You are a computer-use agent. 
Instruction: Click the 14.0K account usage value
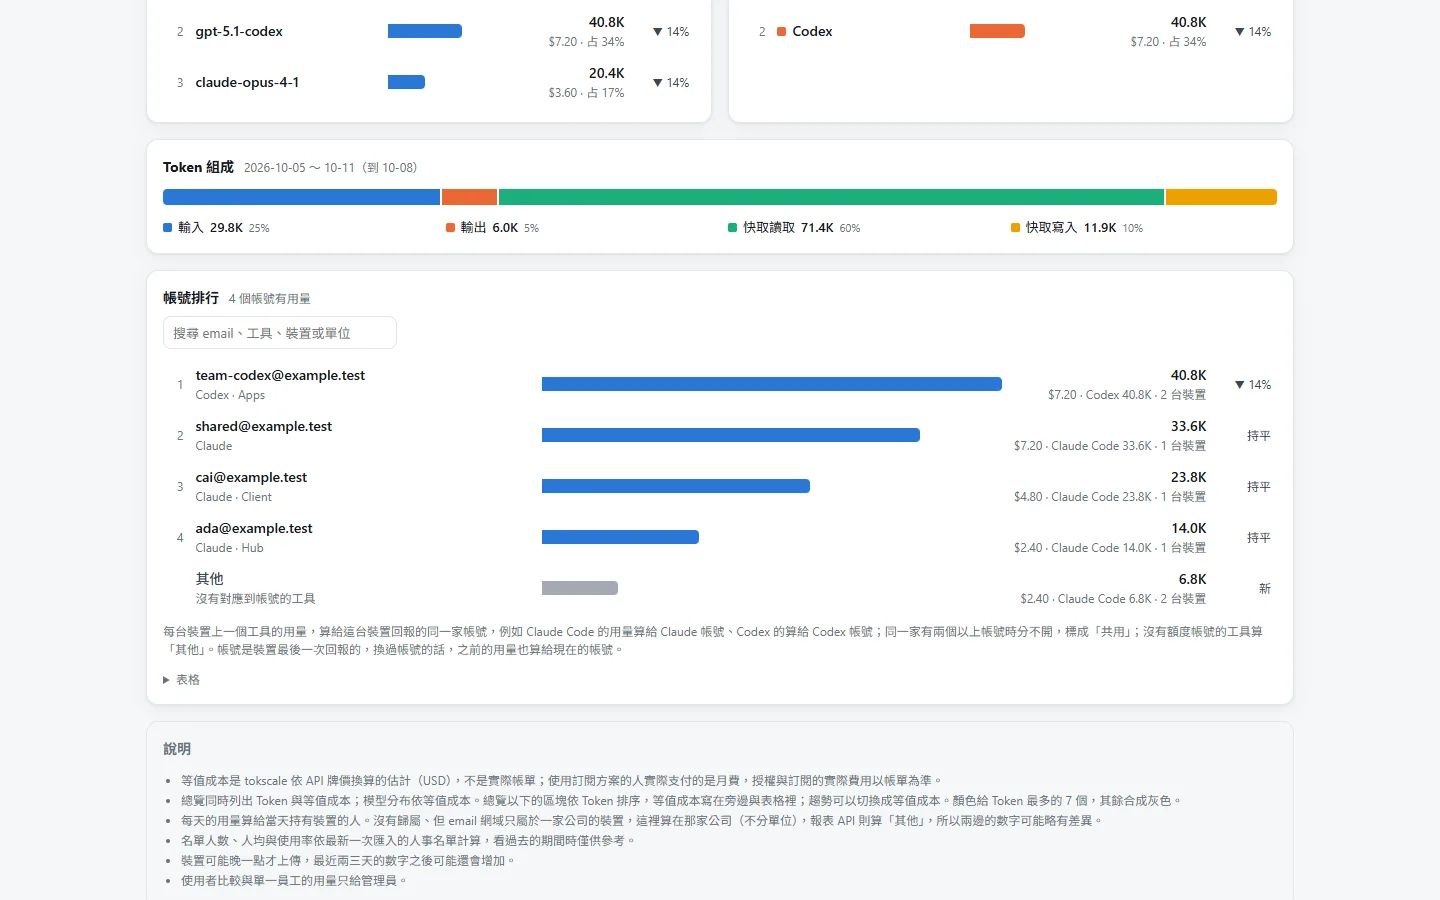tap(1188, 529)
